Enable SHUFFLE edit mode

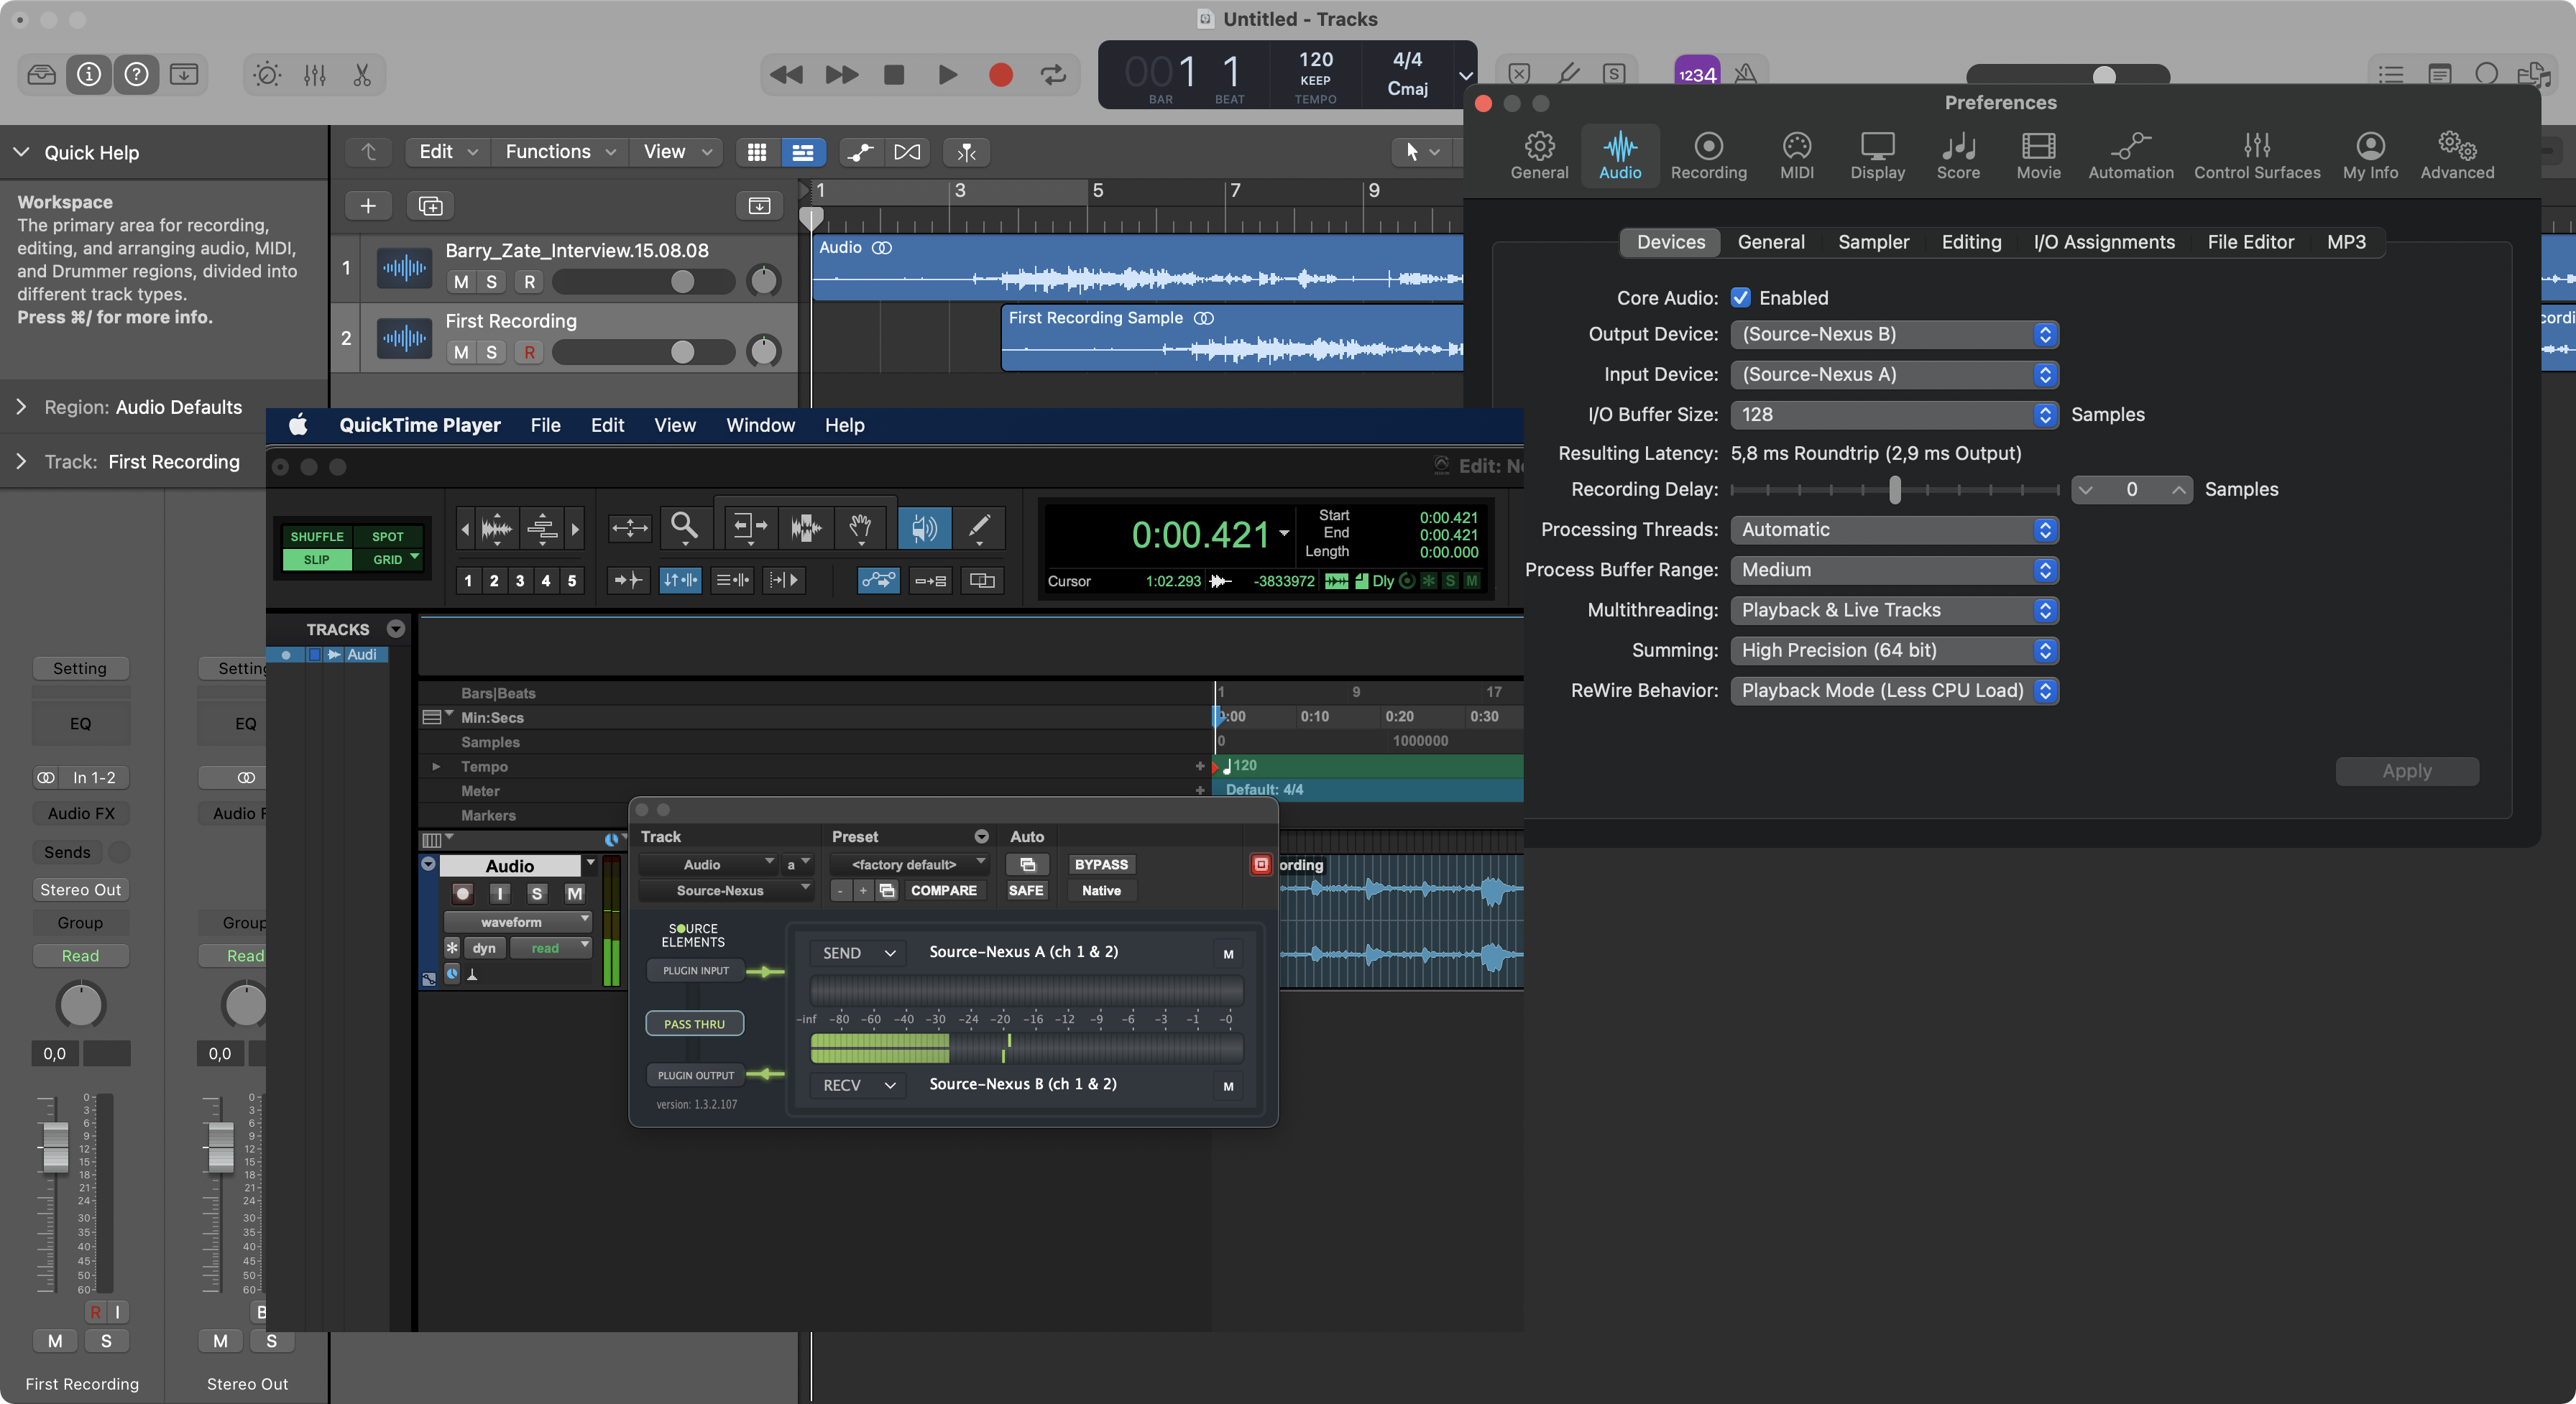pos(316,537)
